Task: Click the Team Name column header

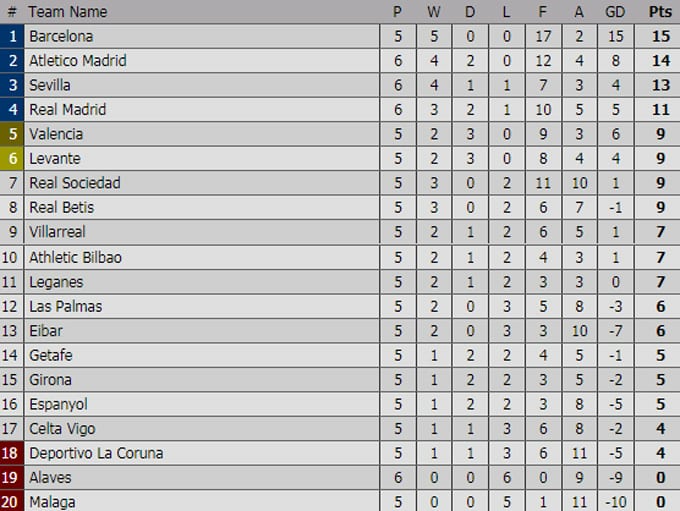Action: point(68,12)
